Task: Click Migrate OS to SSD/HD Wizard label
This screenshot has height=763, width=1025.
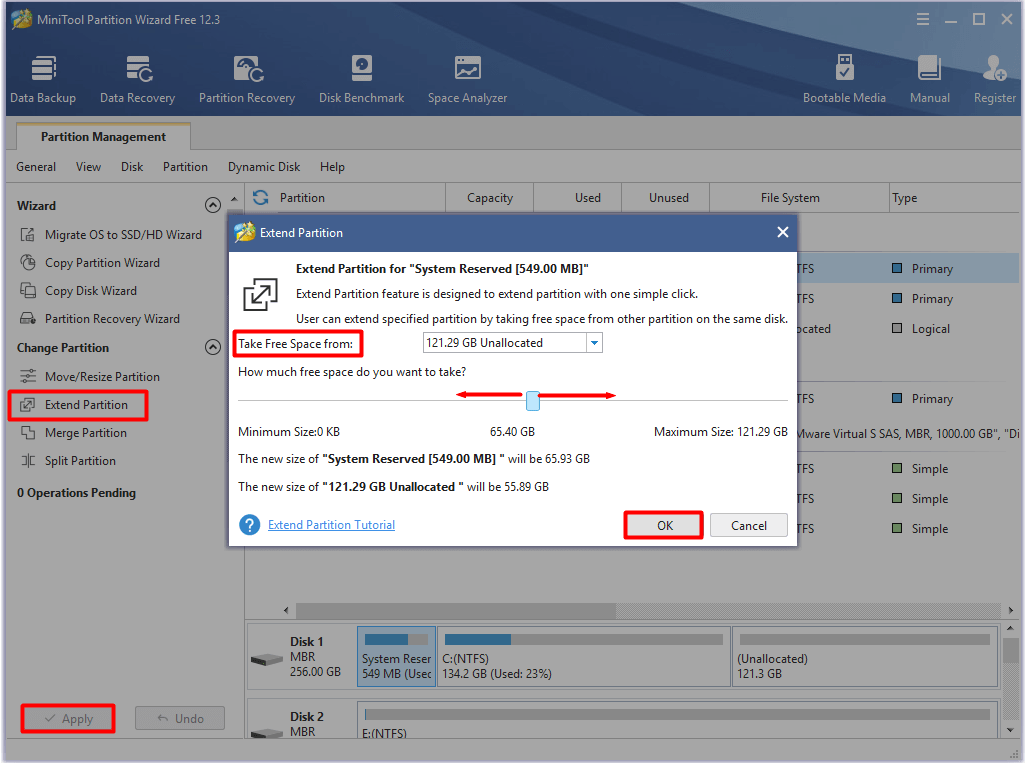Action: 123,235
